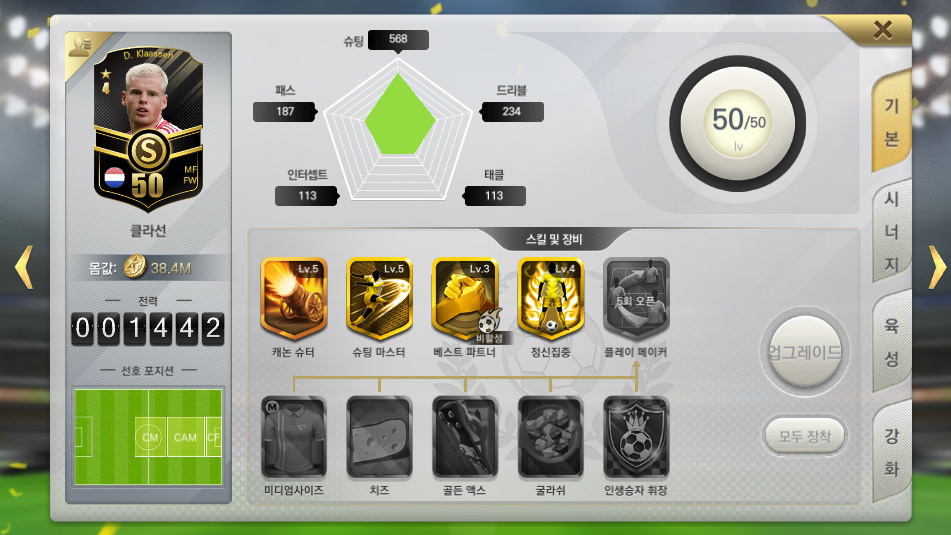Go to previous player with left arrow
This screenshot has width=951, height=535.
[24, 267]
